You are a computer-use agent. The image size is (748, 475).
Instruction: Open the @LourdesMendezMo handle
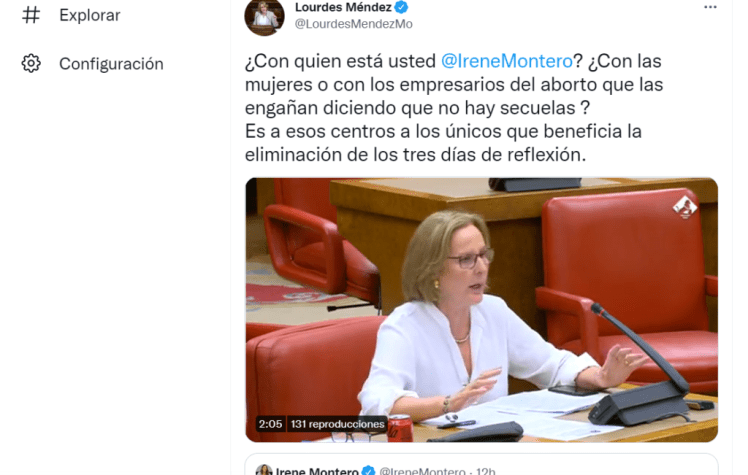[x=353, y=24]
